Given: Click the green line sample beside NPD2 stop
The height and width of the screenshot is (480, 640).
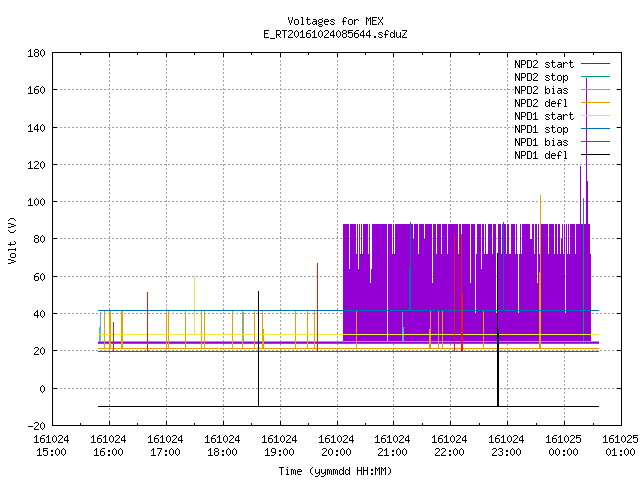Looking at the screenshot, I should click(x=595, y=77).
